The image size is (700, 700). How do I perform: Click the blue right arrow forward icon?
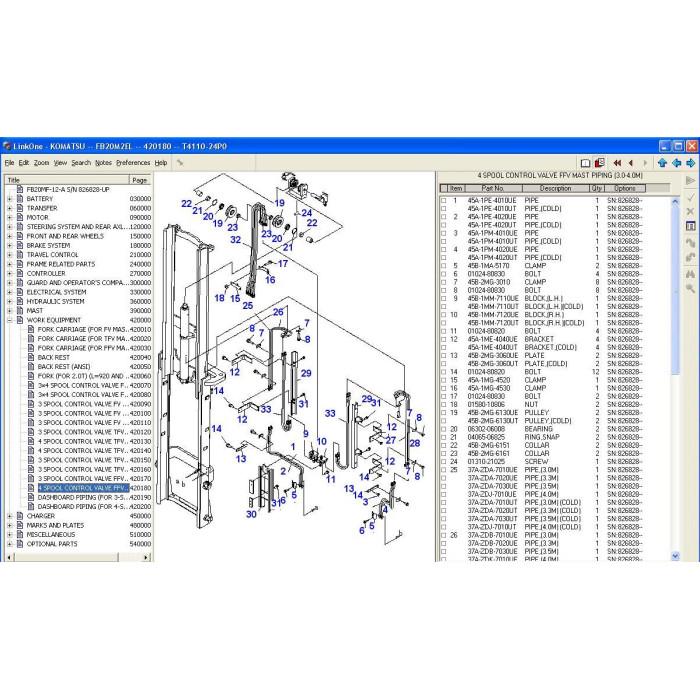pos(691,163)
